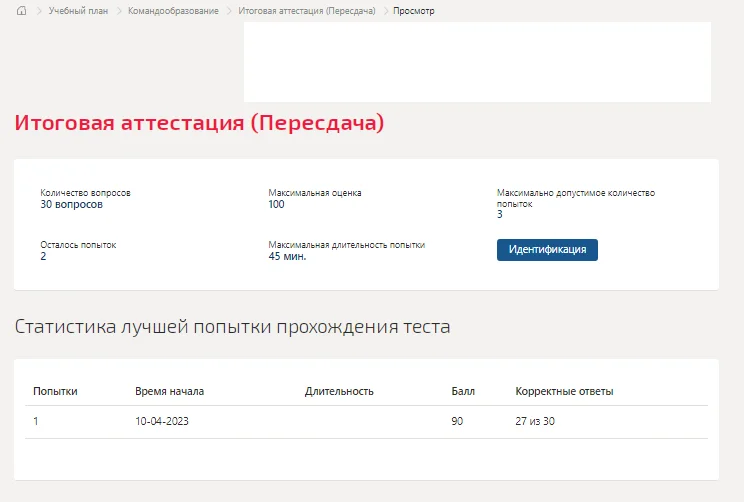The width and height of the screenshot is (744, 502).
Task: Select the 27 из 30 correct answers cell
Action: [535, 421]
